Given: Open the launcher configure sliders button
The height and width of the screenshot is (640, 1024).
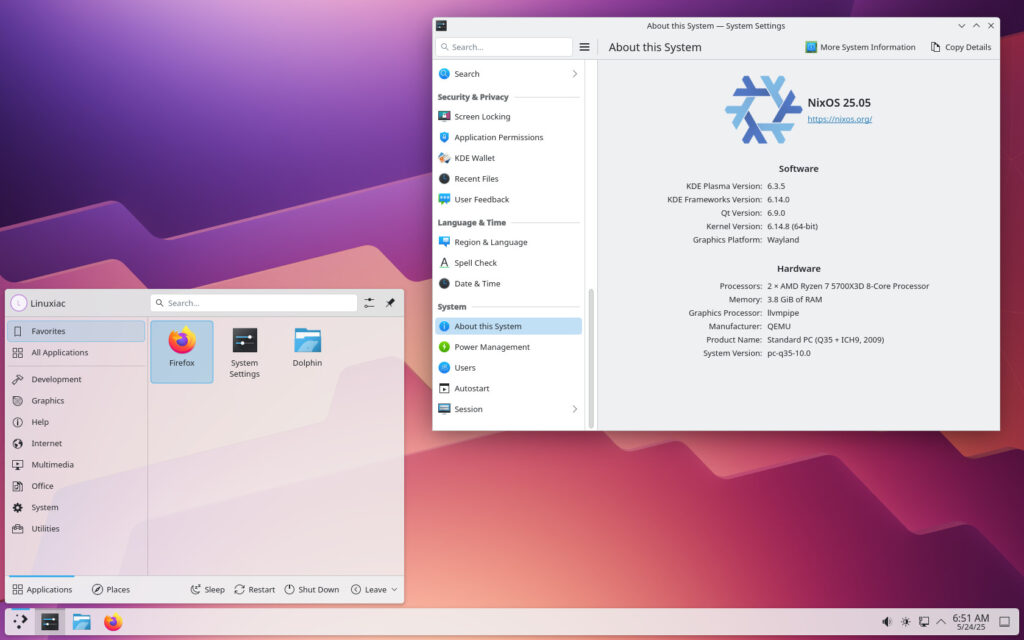Looking at the screenshot, I should click(x=370, y=303).
